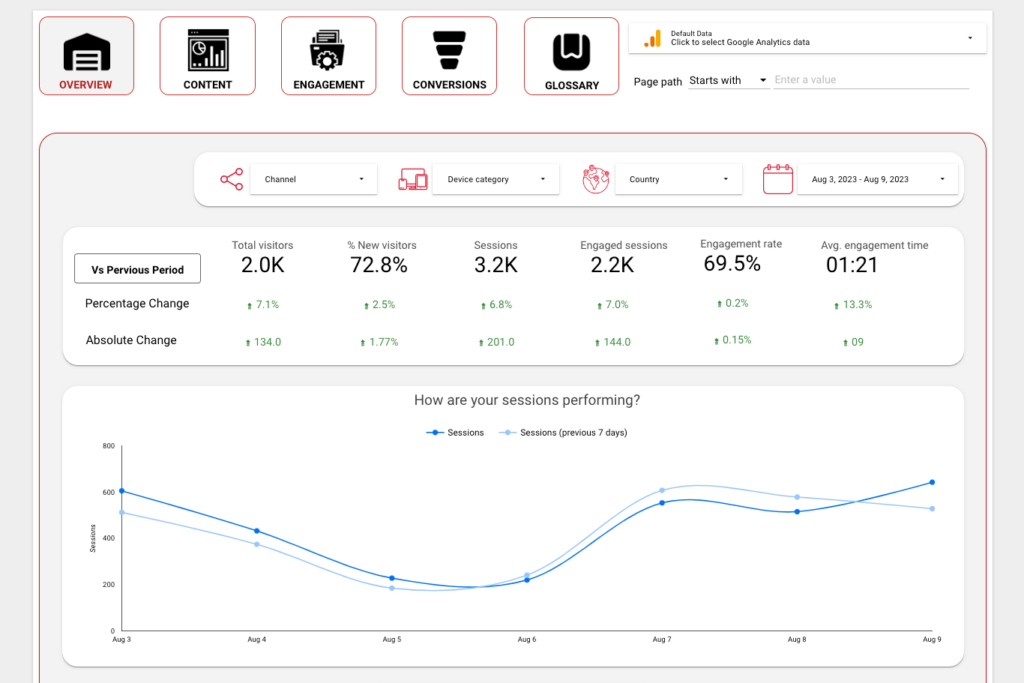Open the Aug 3 - Aug 9 date range picker

[x=875, y=180]
